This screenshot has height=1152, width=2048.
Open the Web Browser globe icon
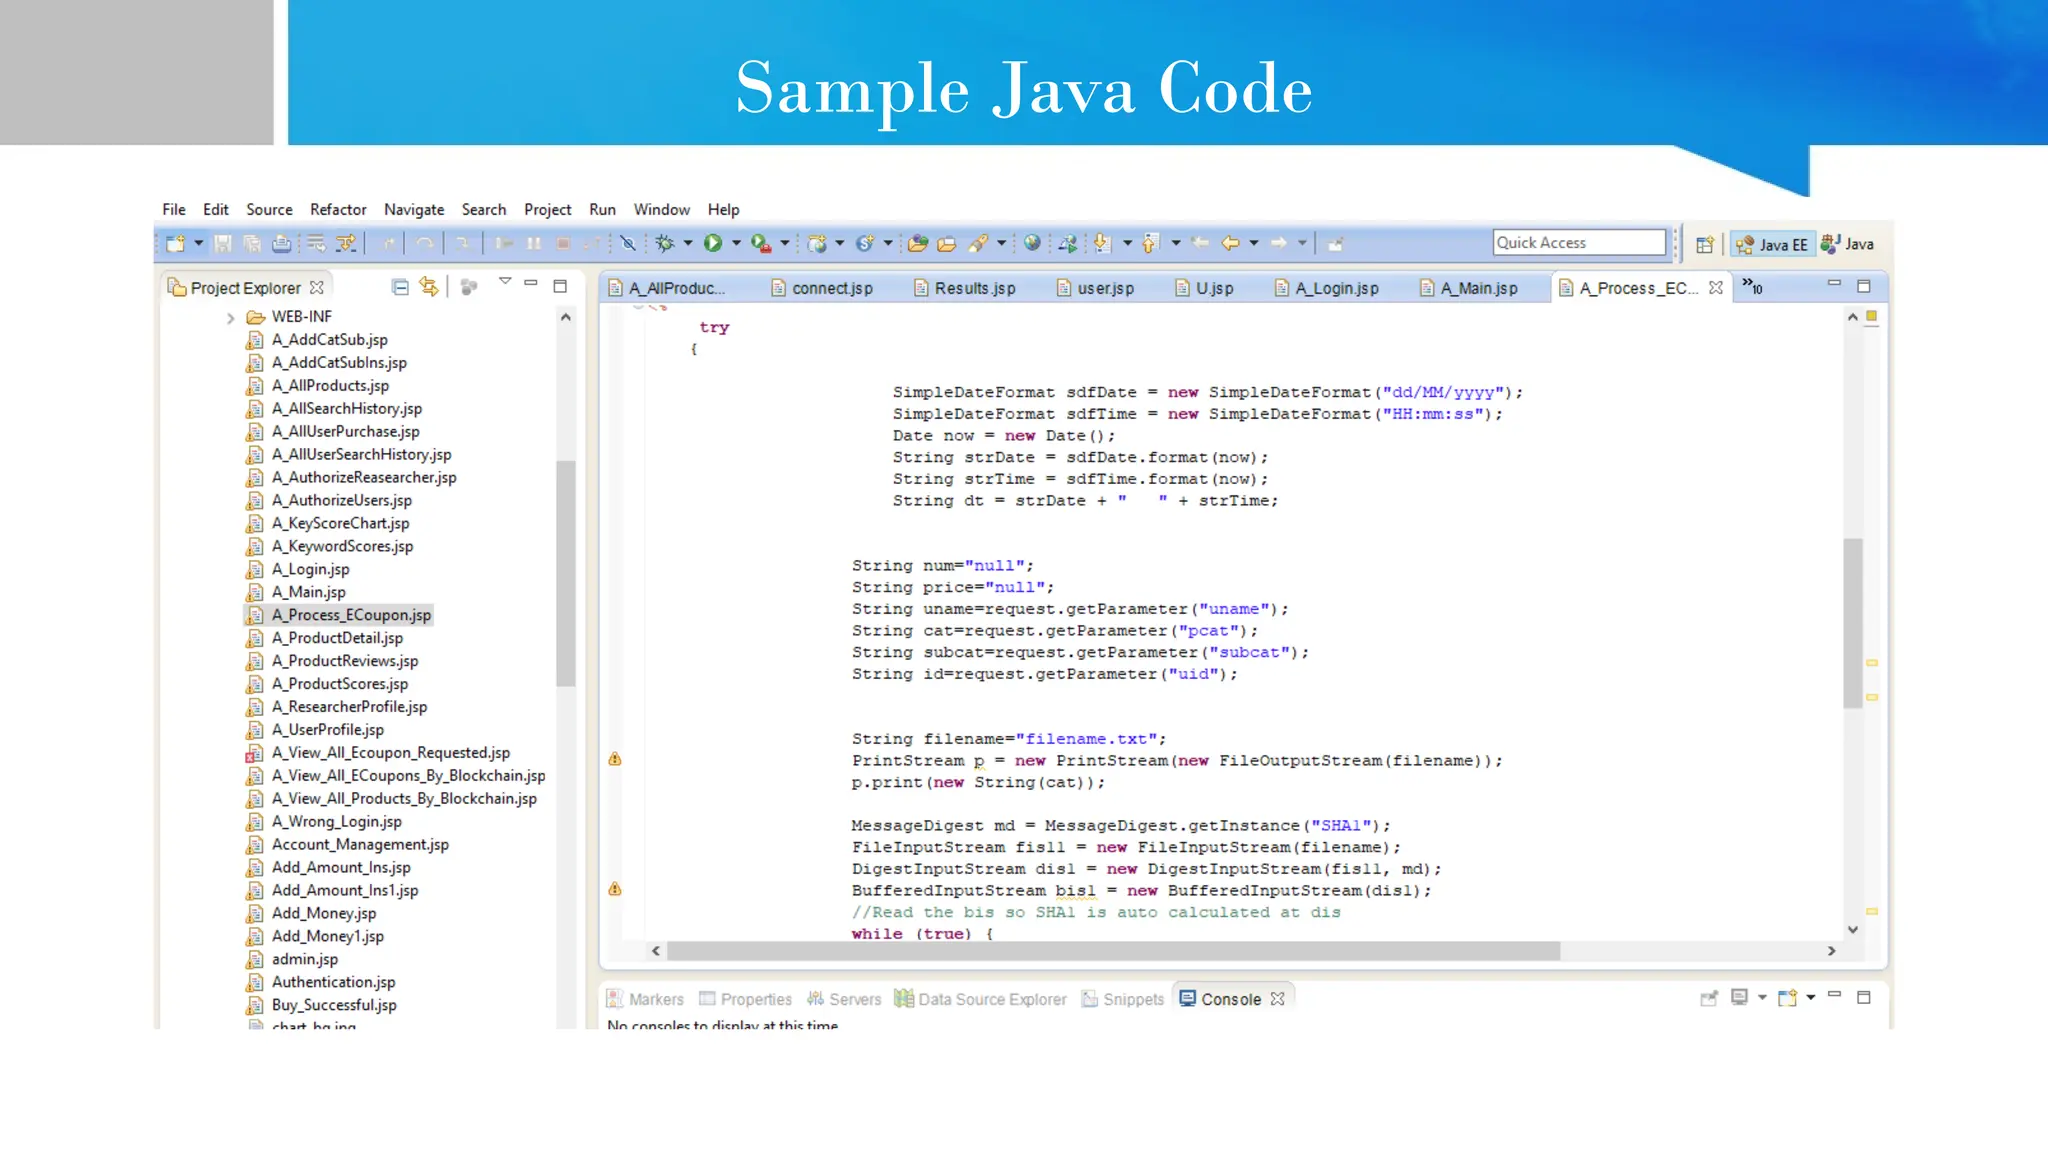click(1032, 243)
